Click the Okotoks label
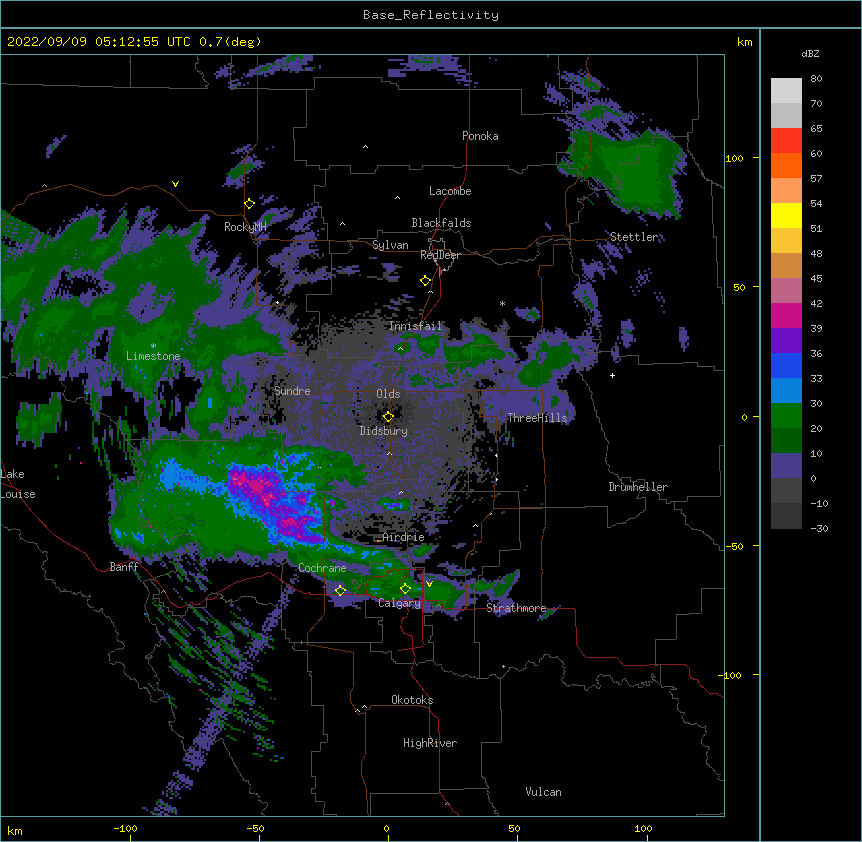The height and width of the screenshot is (842, 862). click(x=412, y=700)
